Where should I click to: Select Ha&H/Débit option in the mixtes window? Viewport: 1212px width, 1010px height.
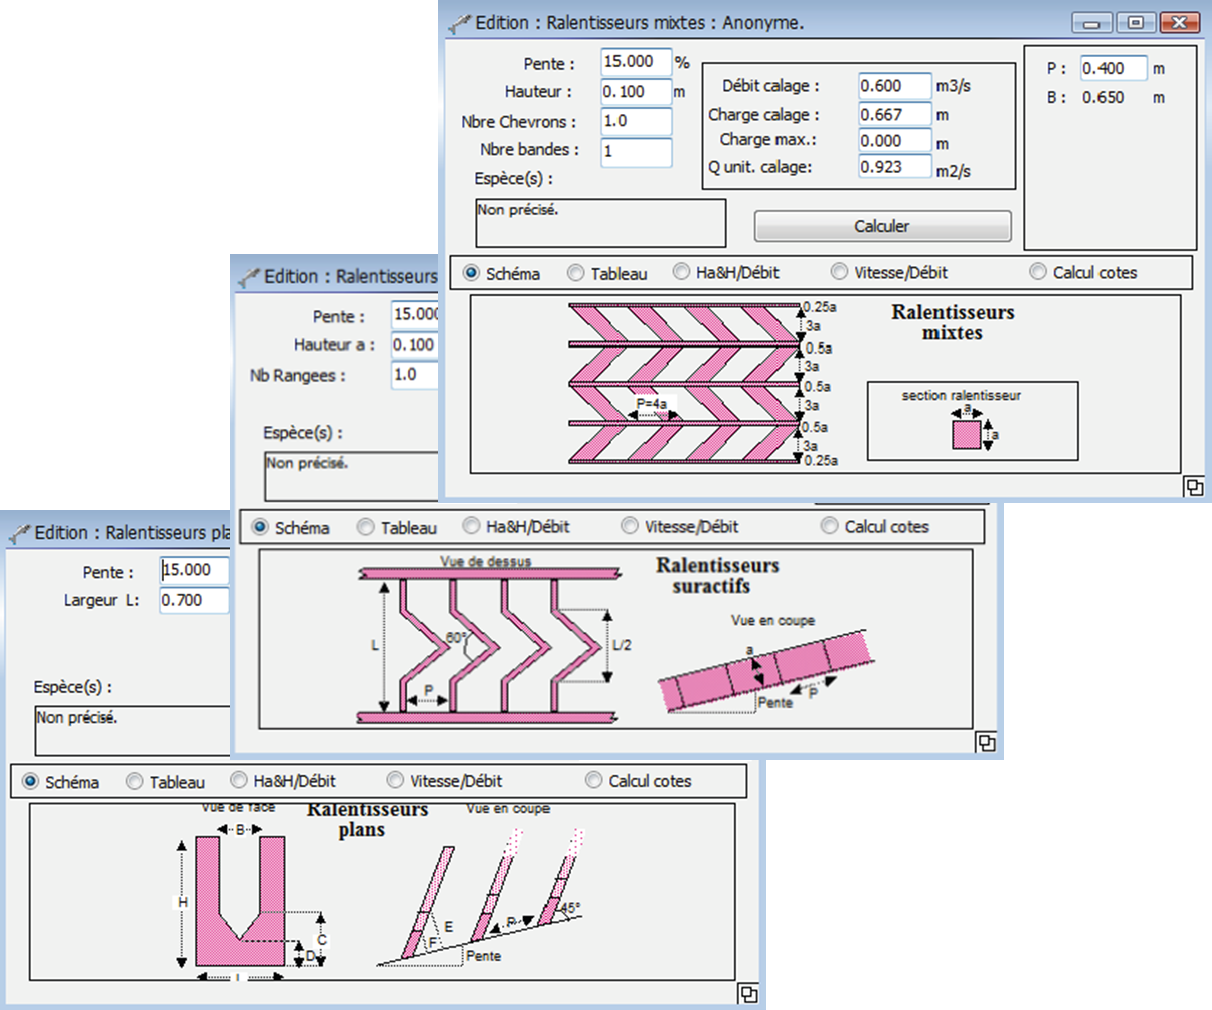coord(681,272)
